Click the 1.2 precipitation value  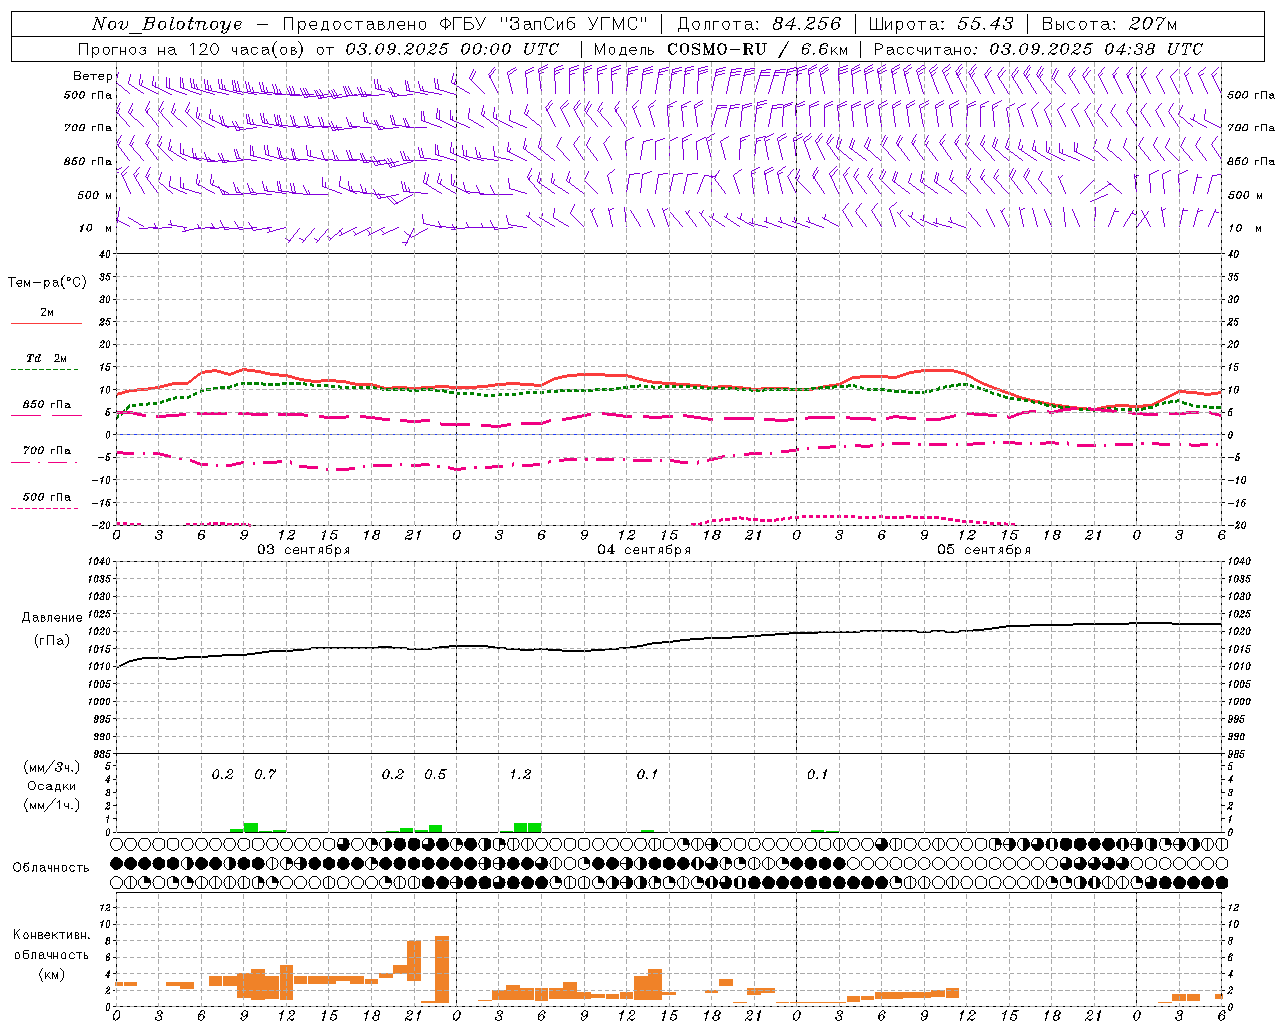(520, 774)
